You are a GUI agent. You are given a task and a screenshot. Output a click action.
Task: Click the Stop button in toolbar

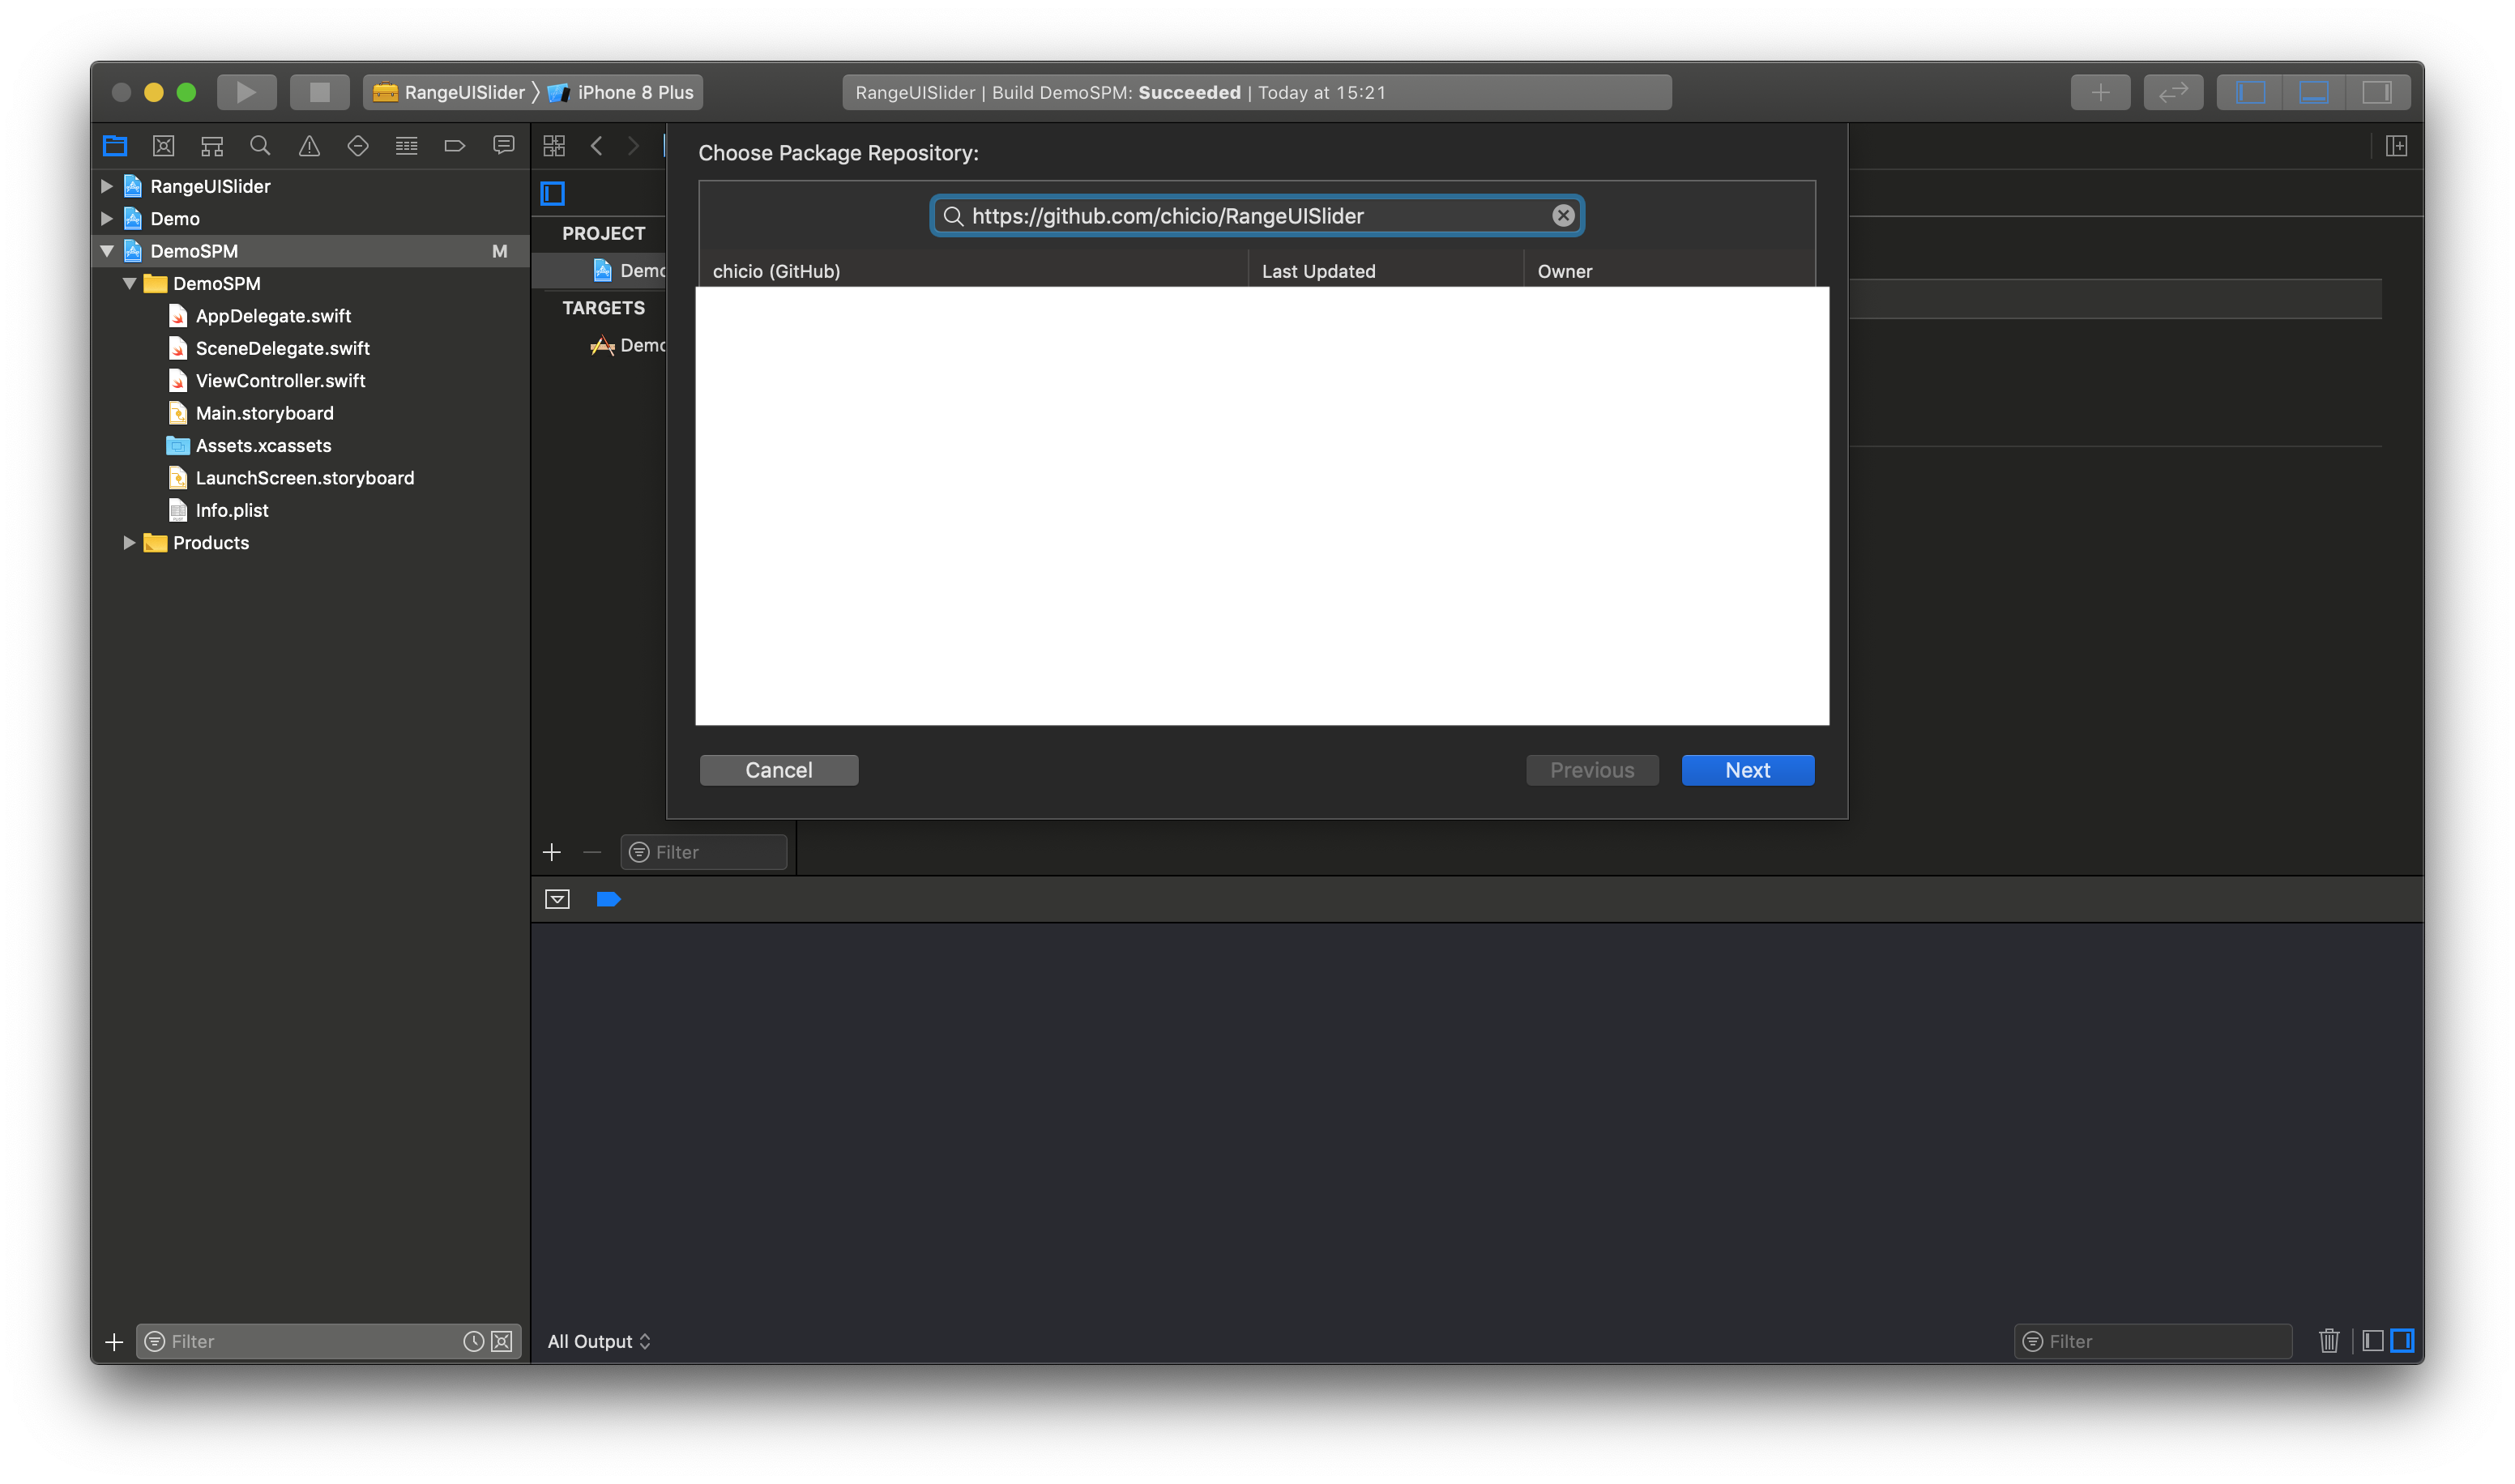(319, 92)
